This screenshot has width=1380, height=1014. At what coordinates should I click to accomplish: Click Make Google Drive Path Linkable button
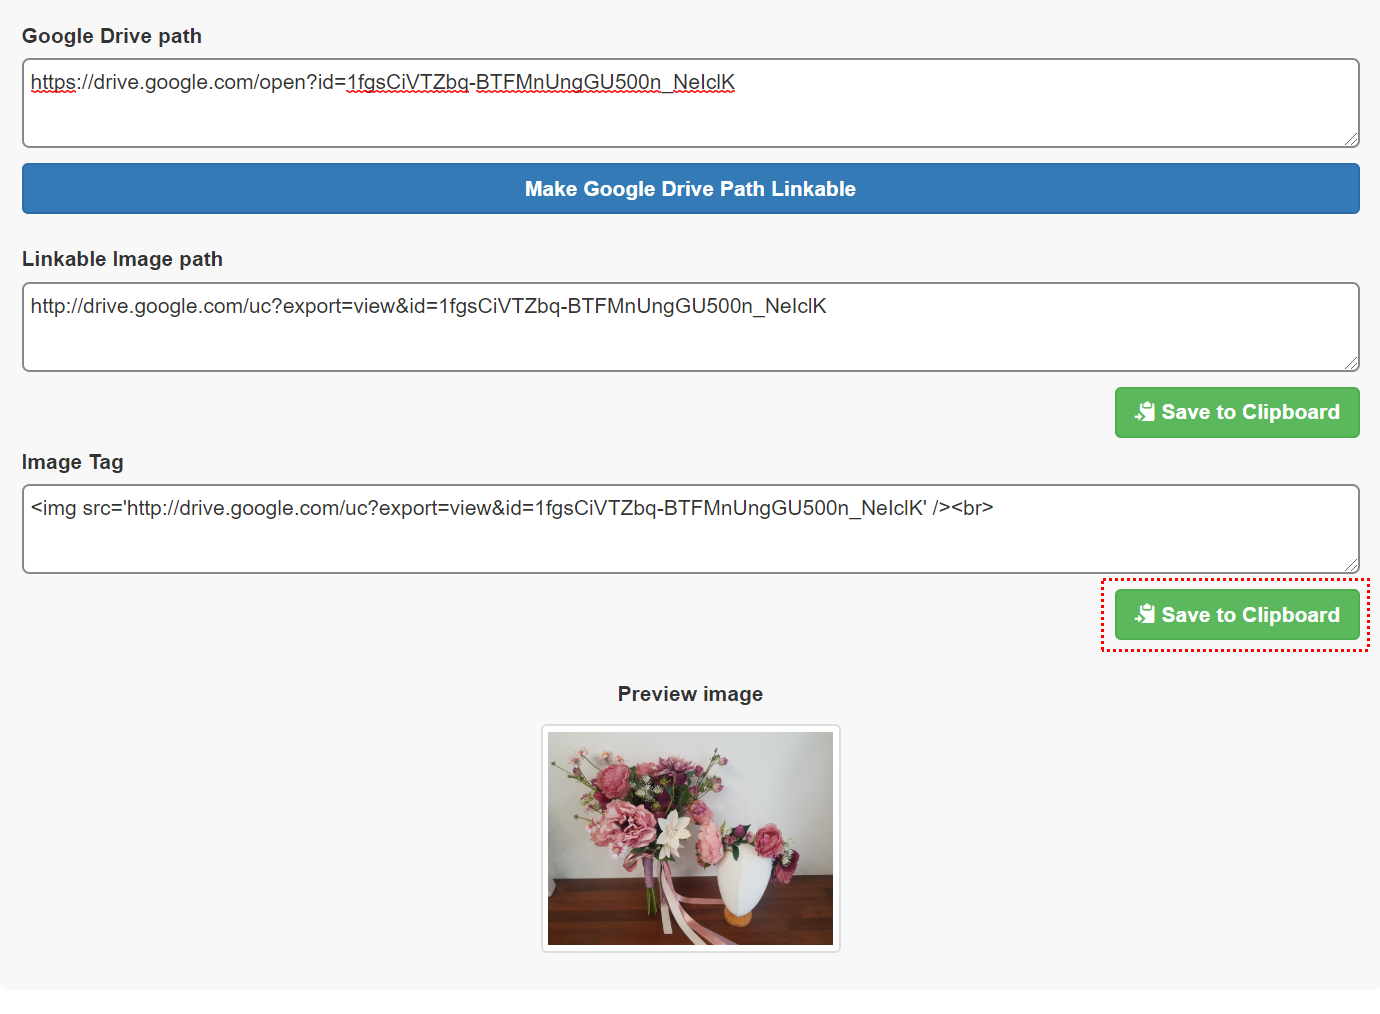click(x=690, y=189)
